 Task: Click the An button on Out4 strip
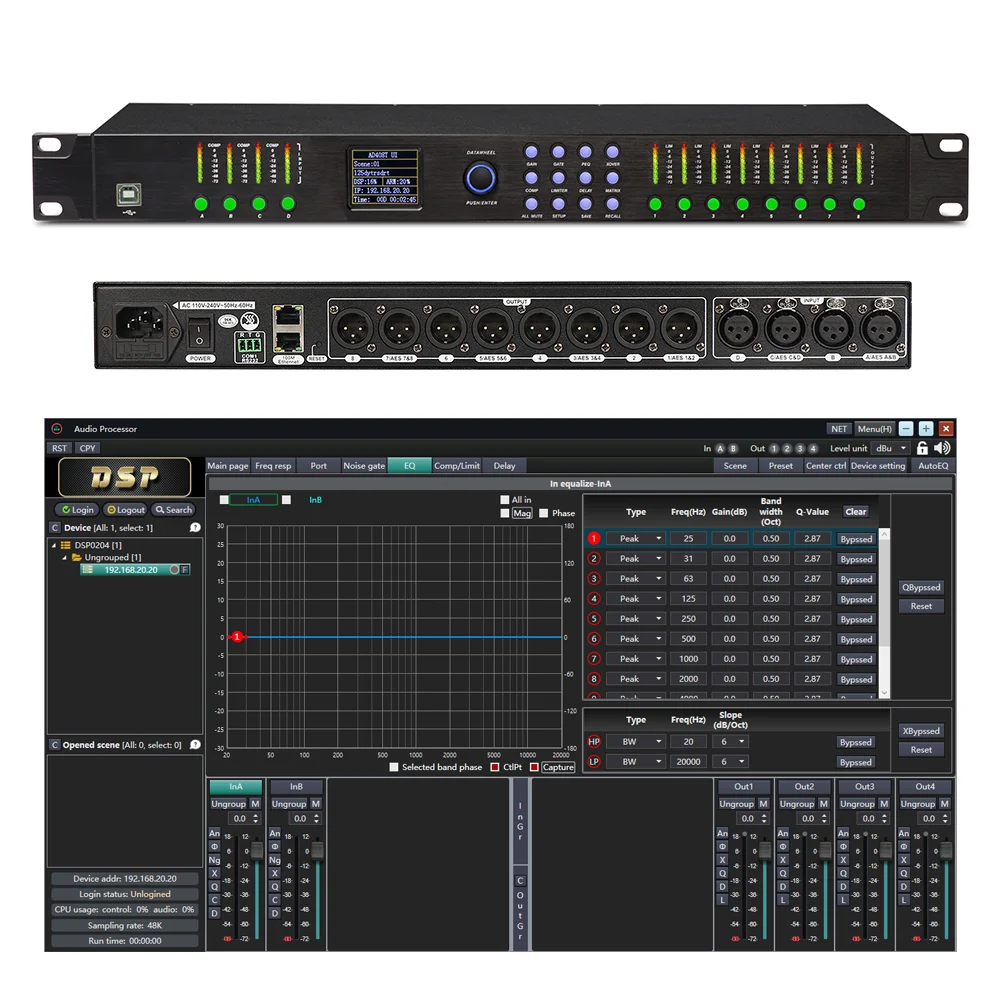(x=904, y=833)
